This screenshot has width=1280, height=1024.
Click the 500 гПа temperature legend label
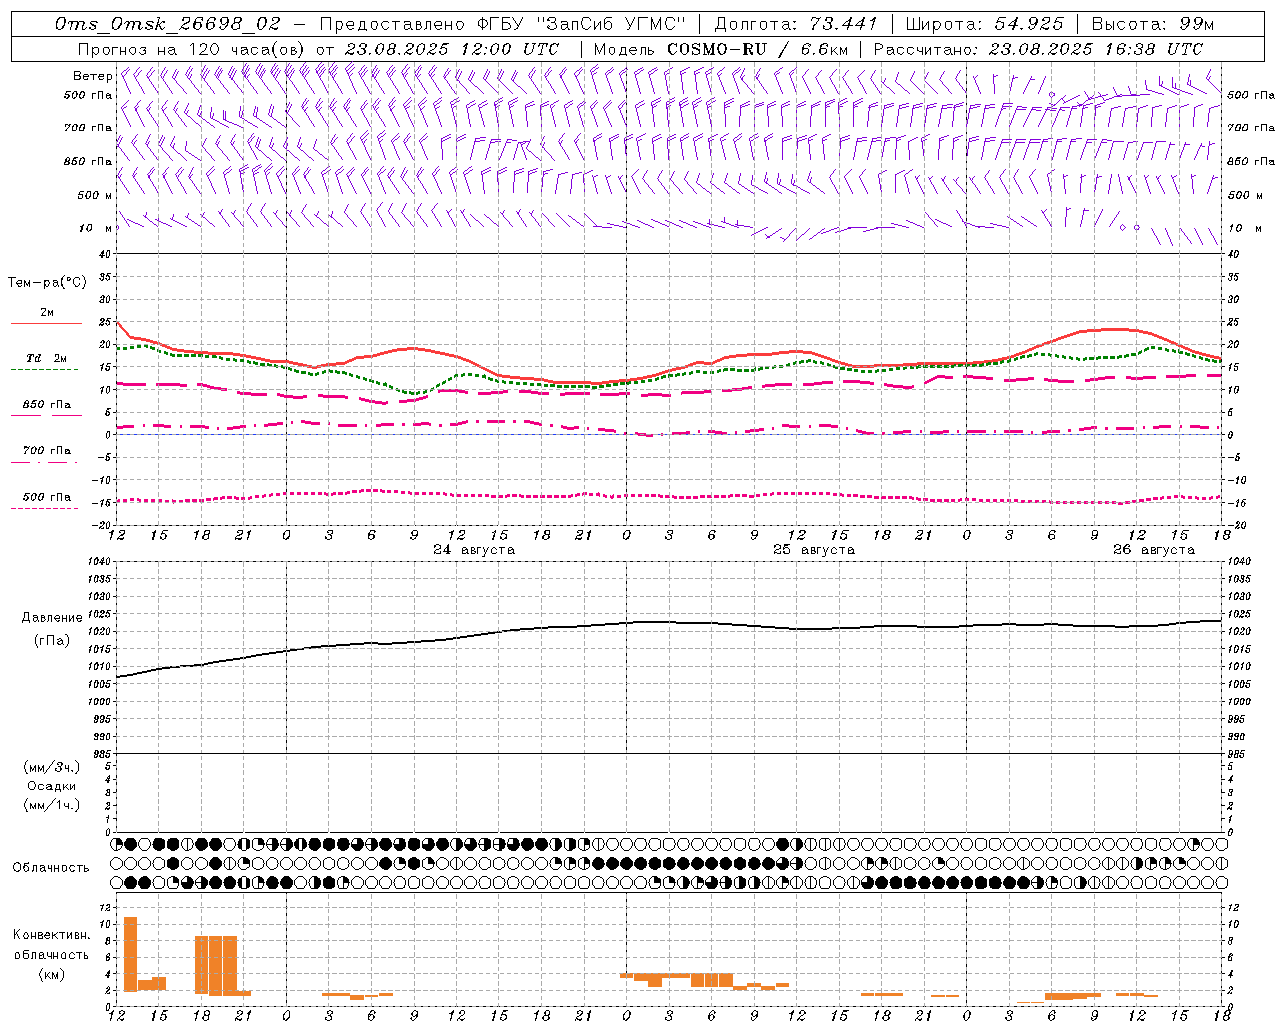coord(47,497)
